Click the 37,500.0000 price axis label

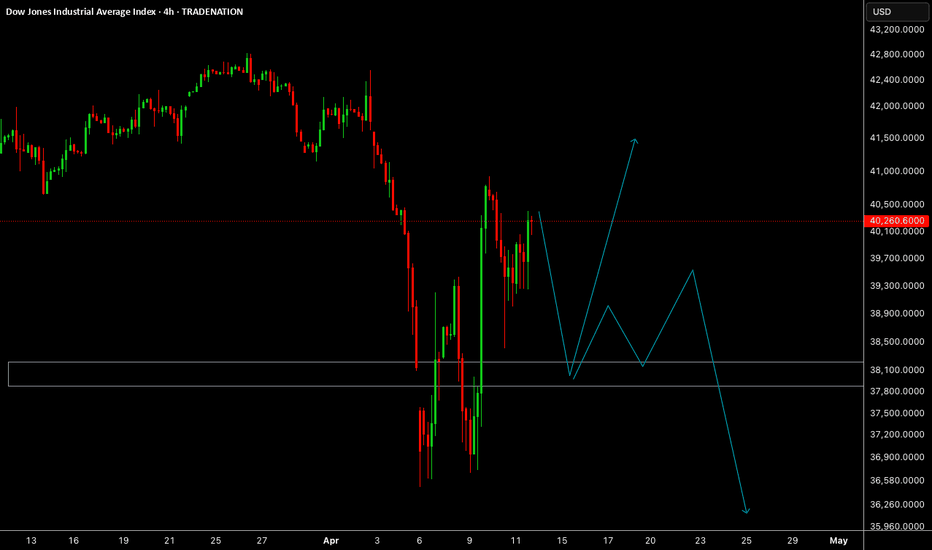point(897,413)
